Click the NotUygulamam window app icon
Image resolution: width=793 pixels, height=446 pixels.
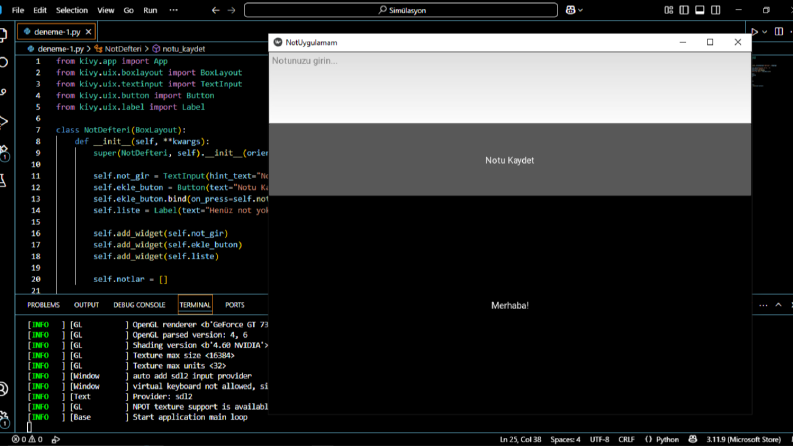(x=278, y=42)
